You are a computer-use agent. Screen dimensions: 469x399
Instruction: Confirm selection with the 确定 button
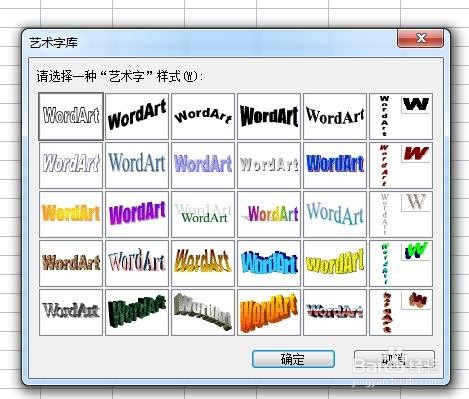(x=293, y=359)
